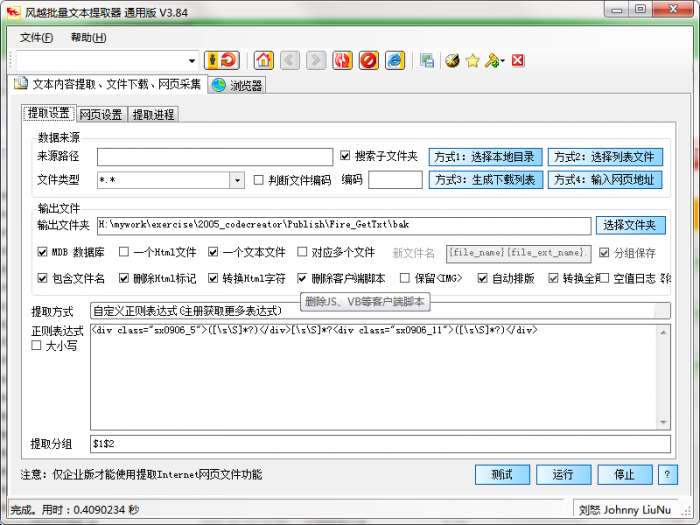The image size is (700, 525).
Task: Click 刘怒 Johnny LiuNu in status bar
Action: click(x=625, y=509)
